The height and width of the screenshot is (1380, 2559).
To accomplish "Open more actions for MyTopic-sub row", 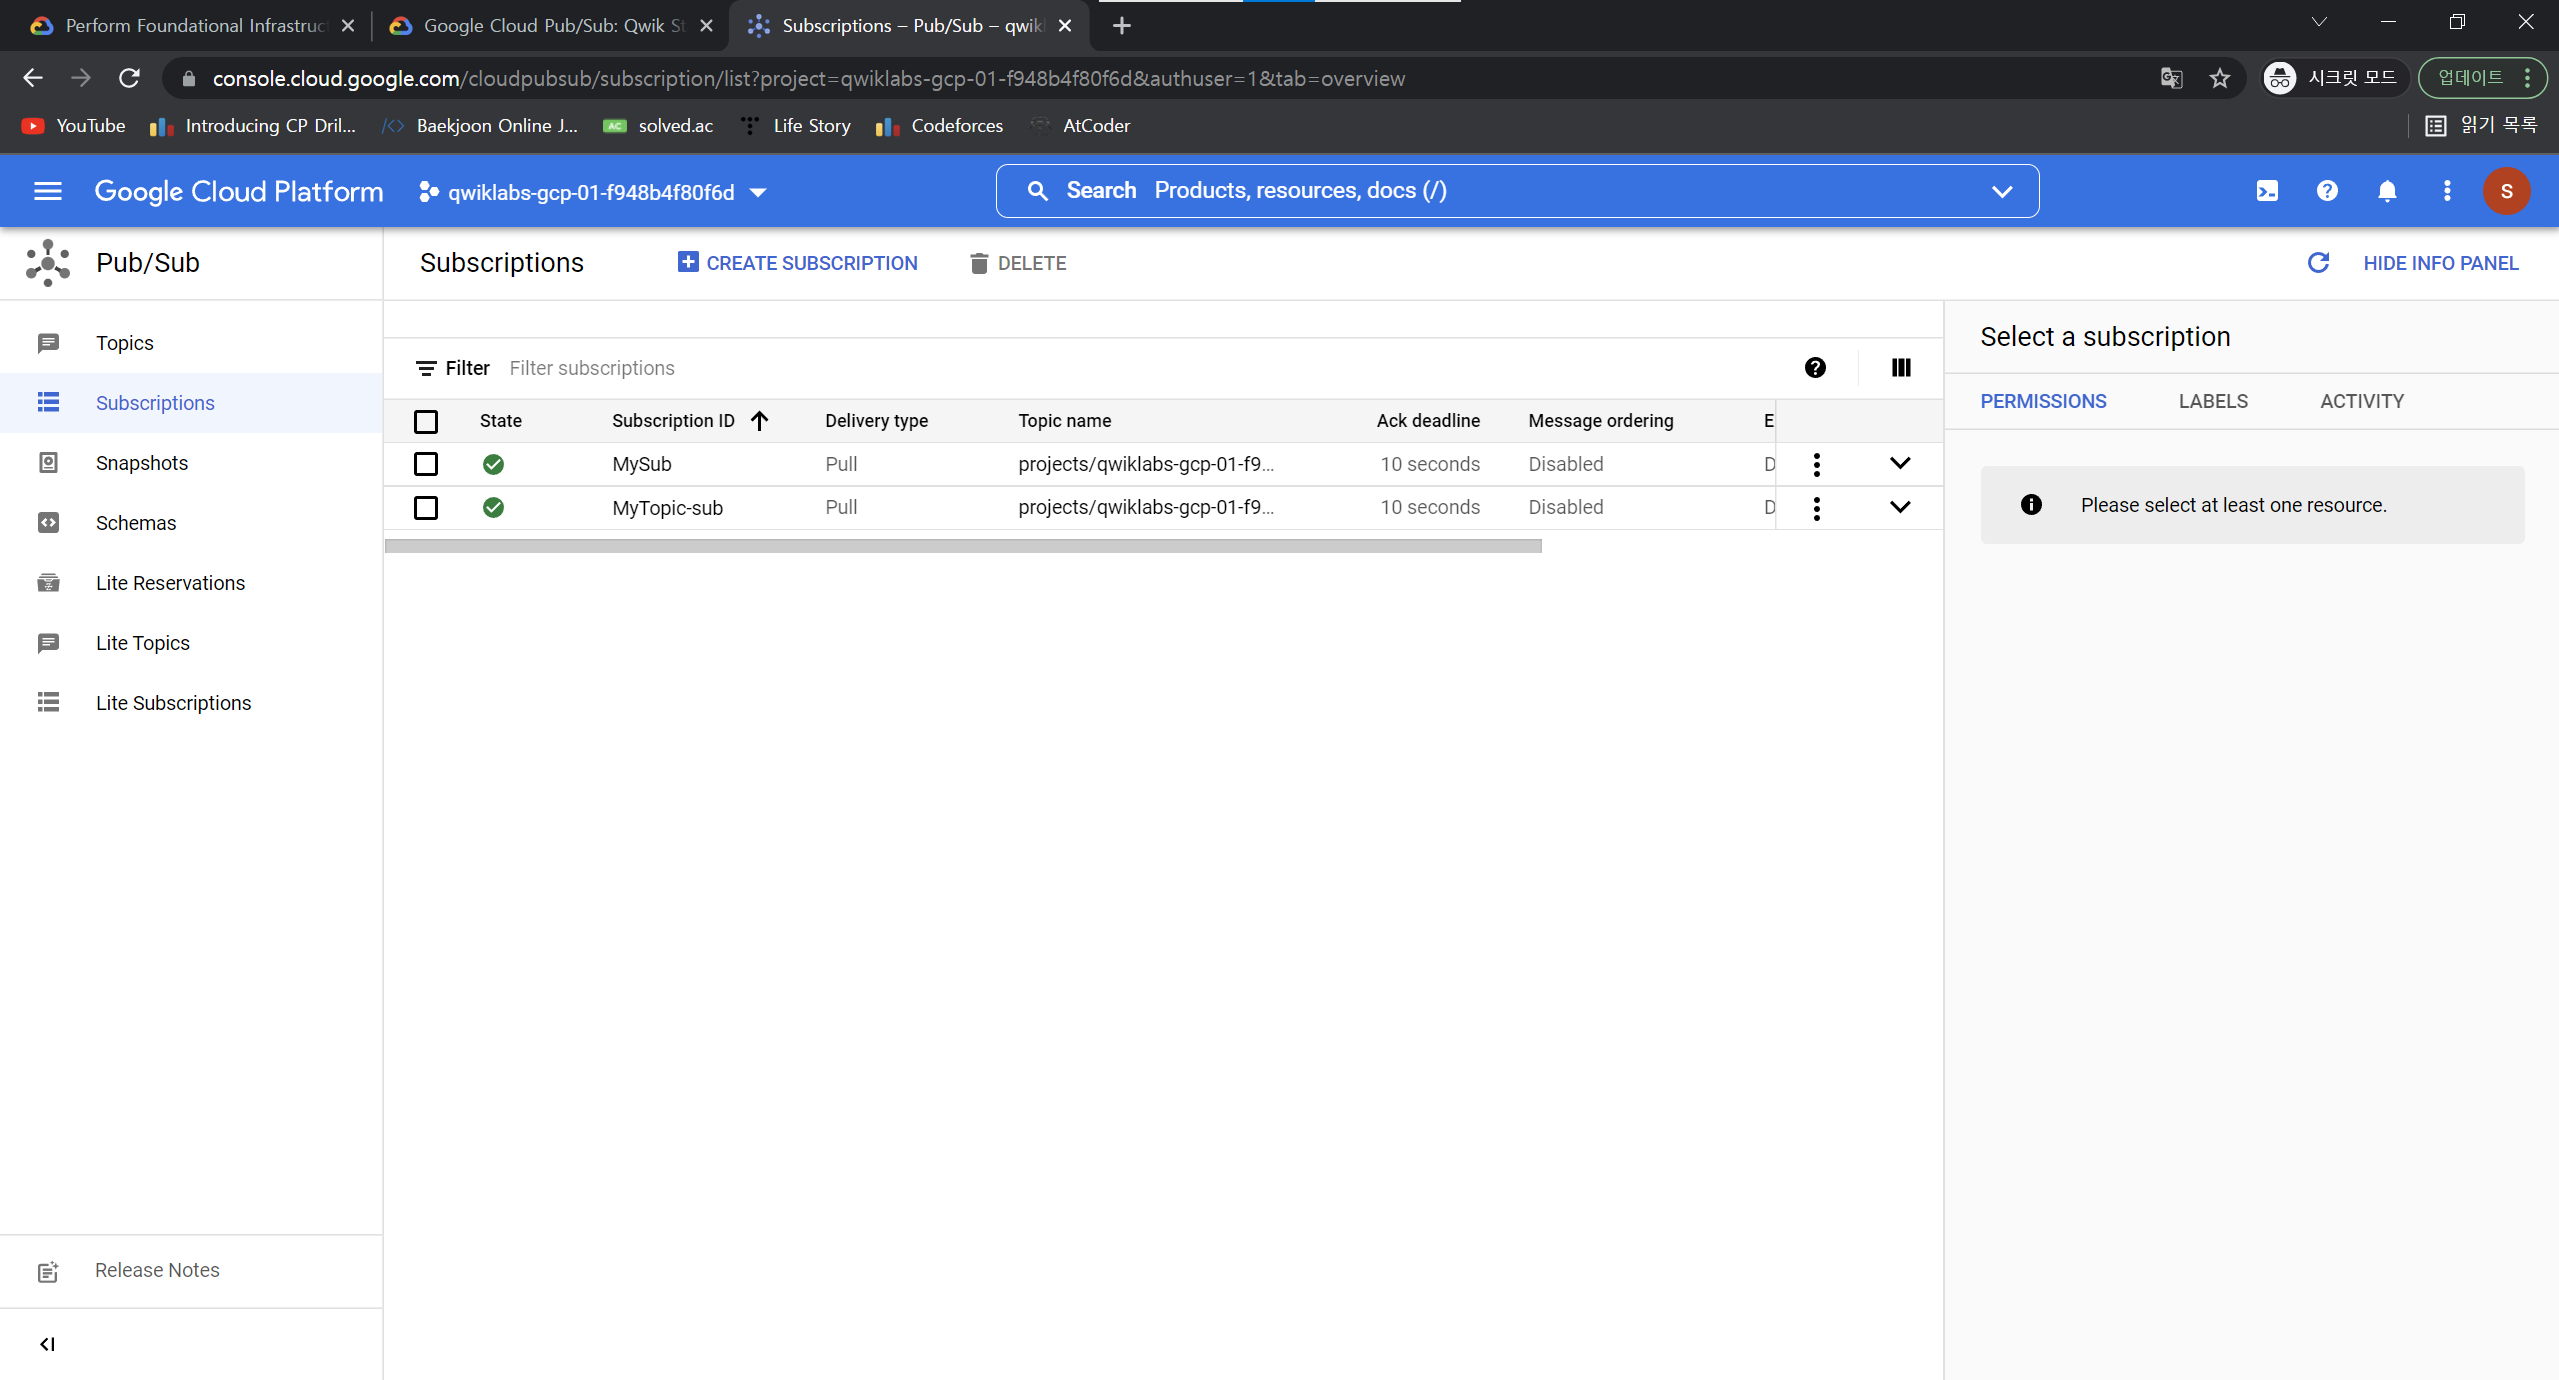I will coord(1816,508).
